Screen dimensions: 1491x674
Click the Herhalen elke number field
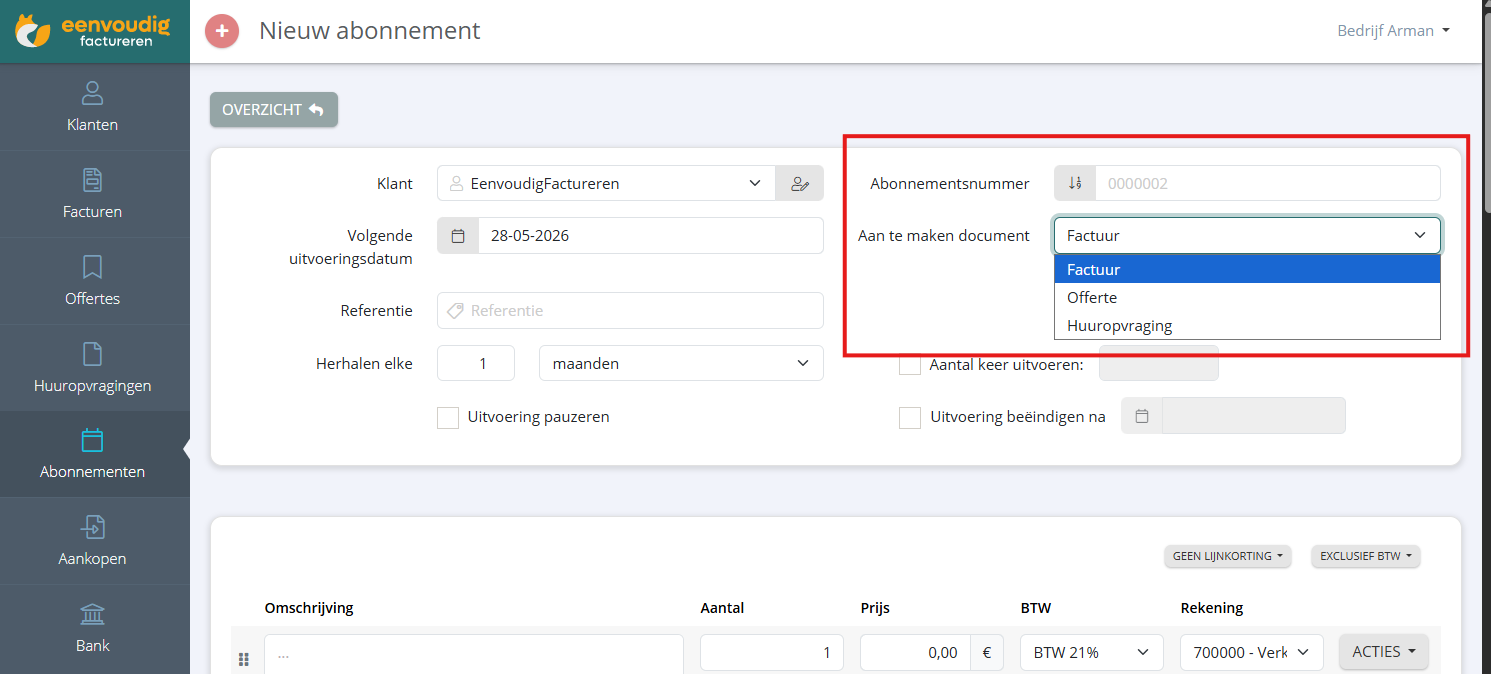(x=476, y=363)
